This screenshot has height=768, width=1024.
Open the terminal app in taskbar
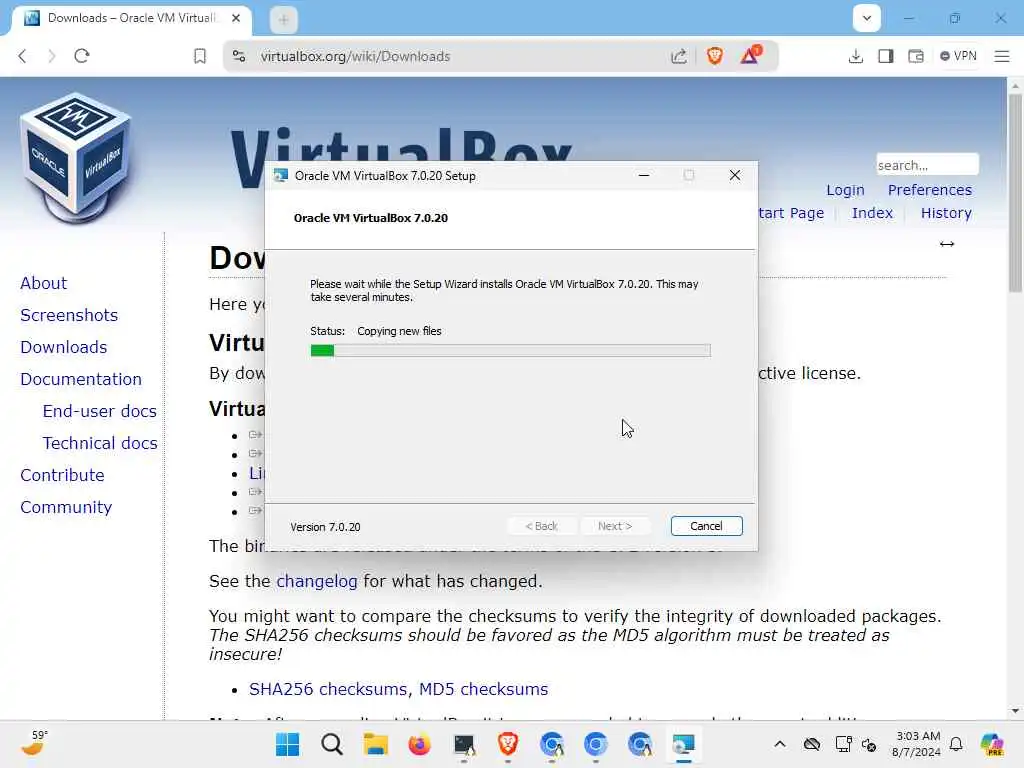click(464, 744)
